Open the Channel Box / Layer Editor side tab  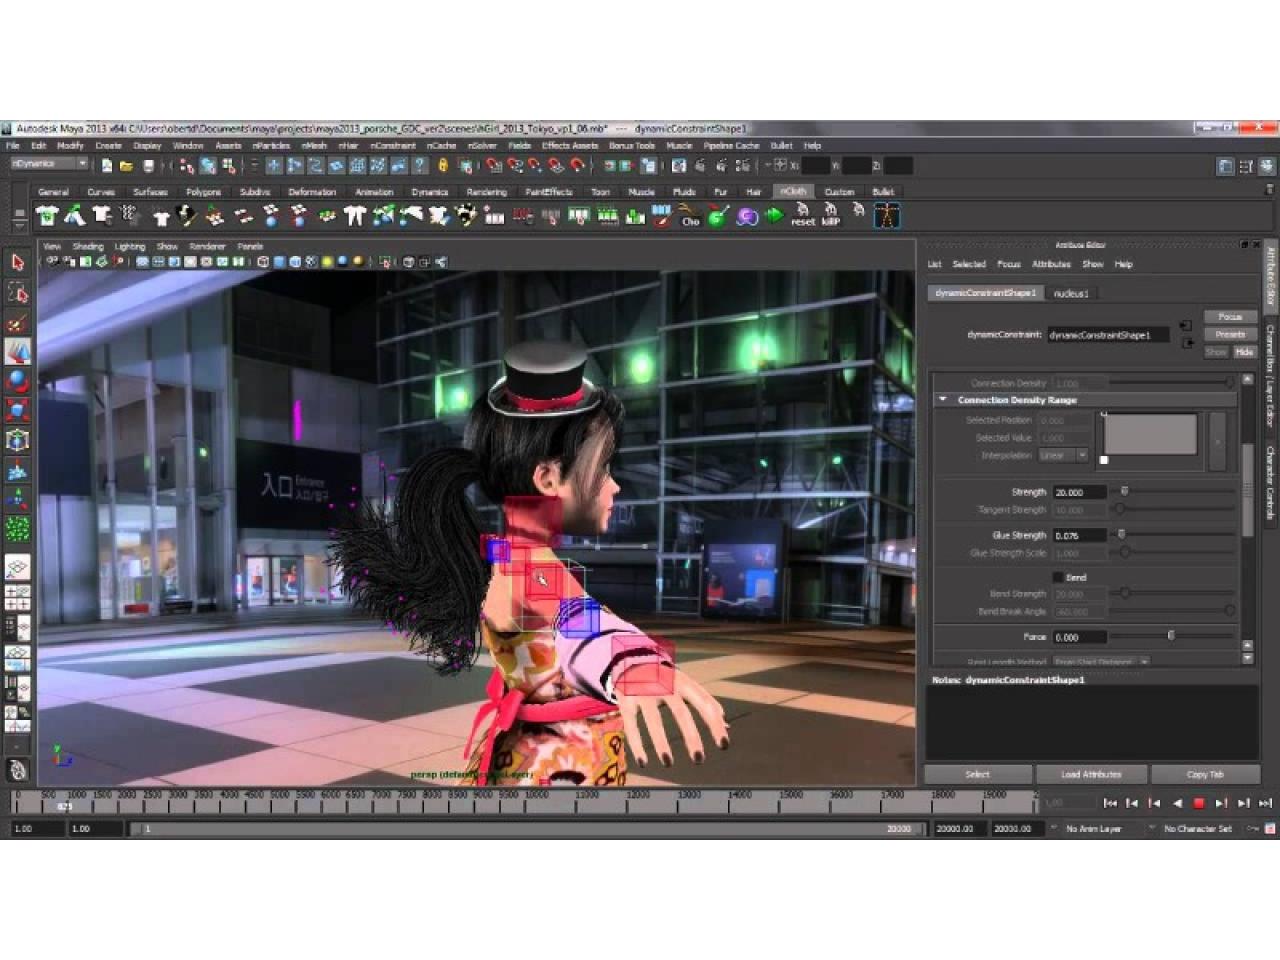(1271, 374)
